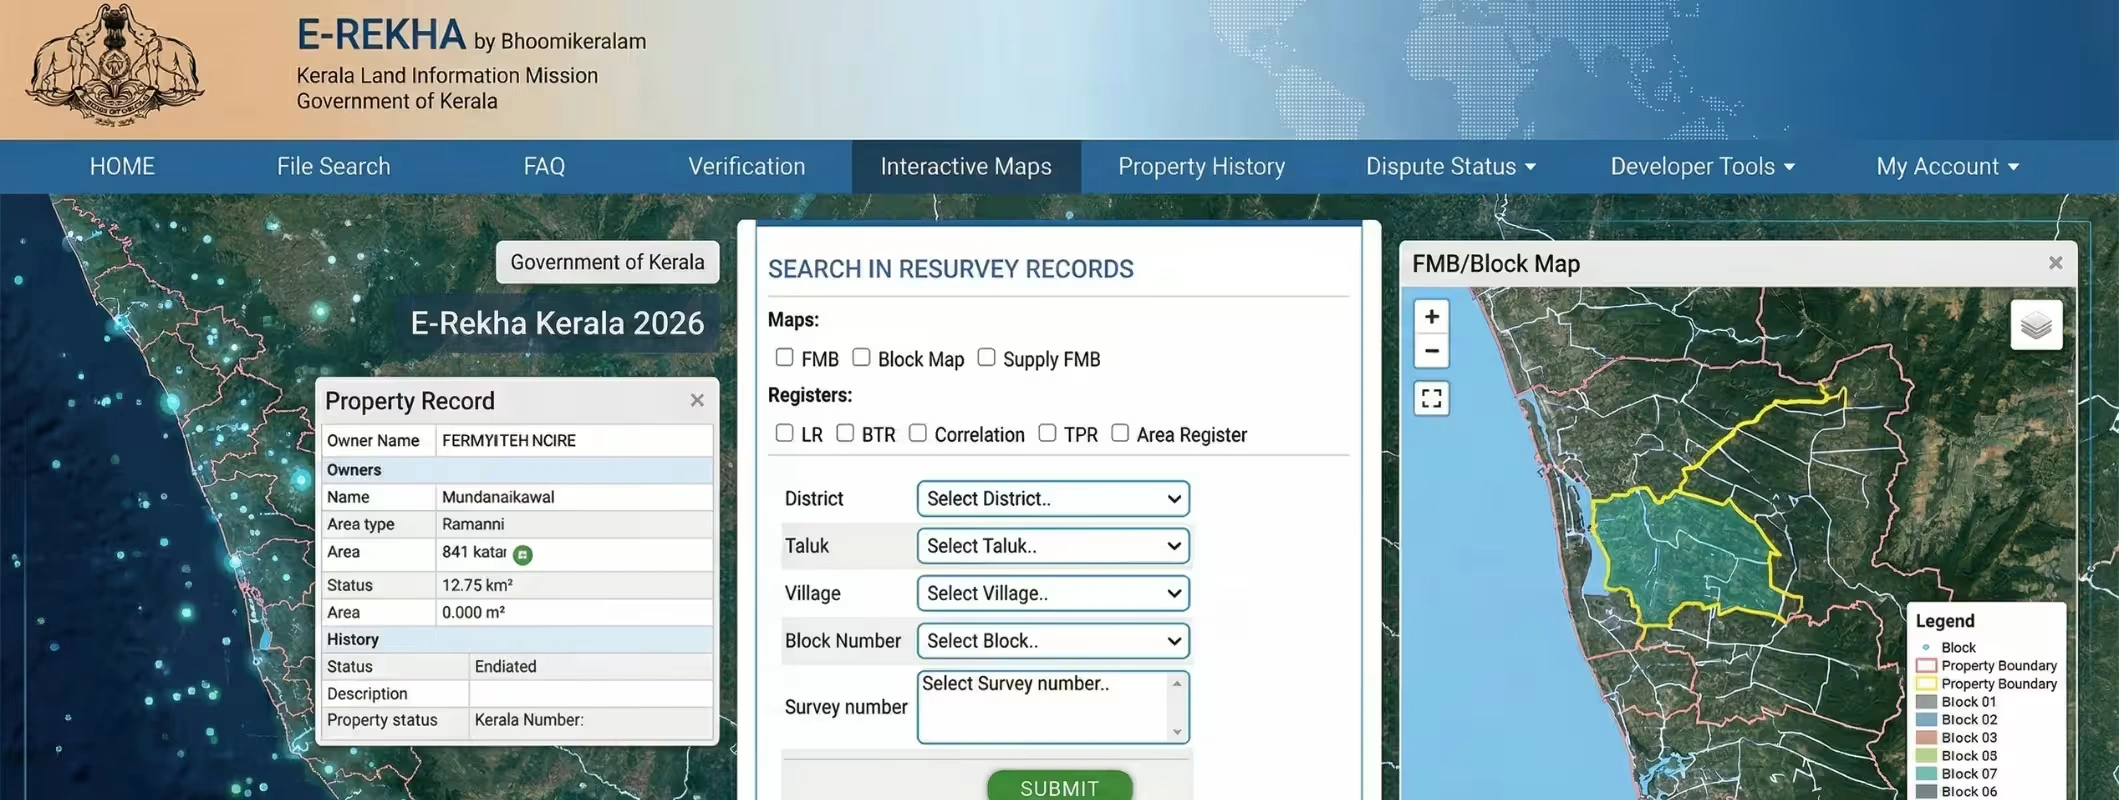Click the Ramanni area type value
2119x800 pixels.
(x=473, y=524)
